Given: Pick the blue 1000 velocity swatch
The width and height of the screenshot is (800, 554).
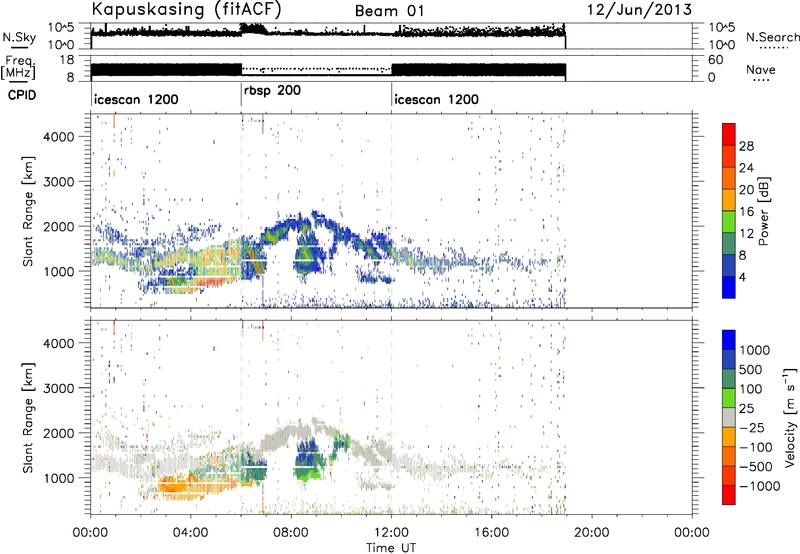Looking at the screenshot, I should pyautogui.click(x=729, y=340).
